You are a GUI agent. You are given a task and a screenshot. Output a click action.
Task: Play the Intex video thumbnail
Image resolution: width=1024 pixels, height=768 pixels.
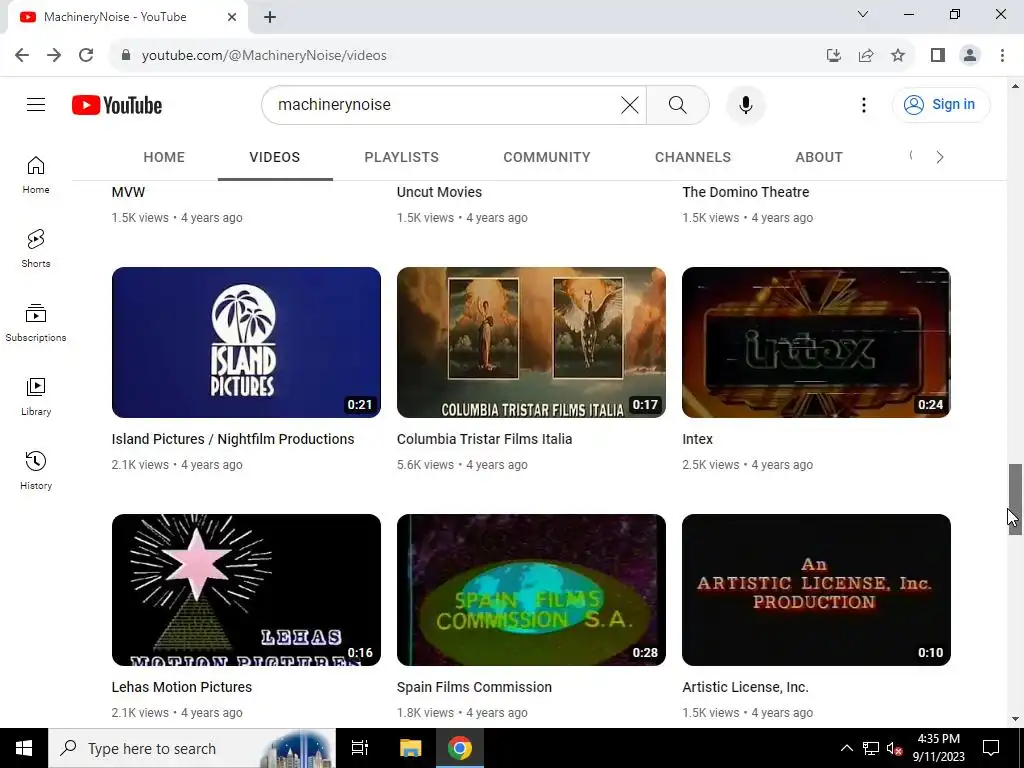tap(816, 342)
